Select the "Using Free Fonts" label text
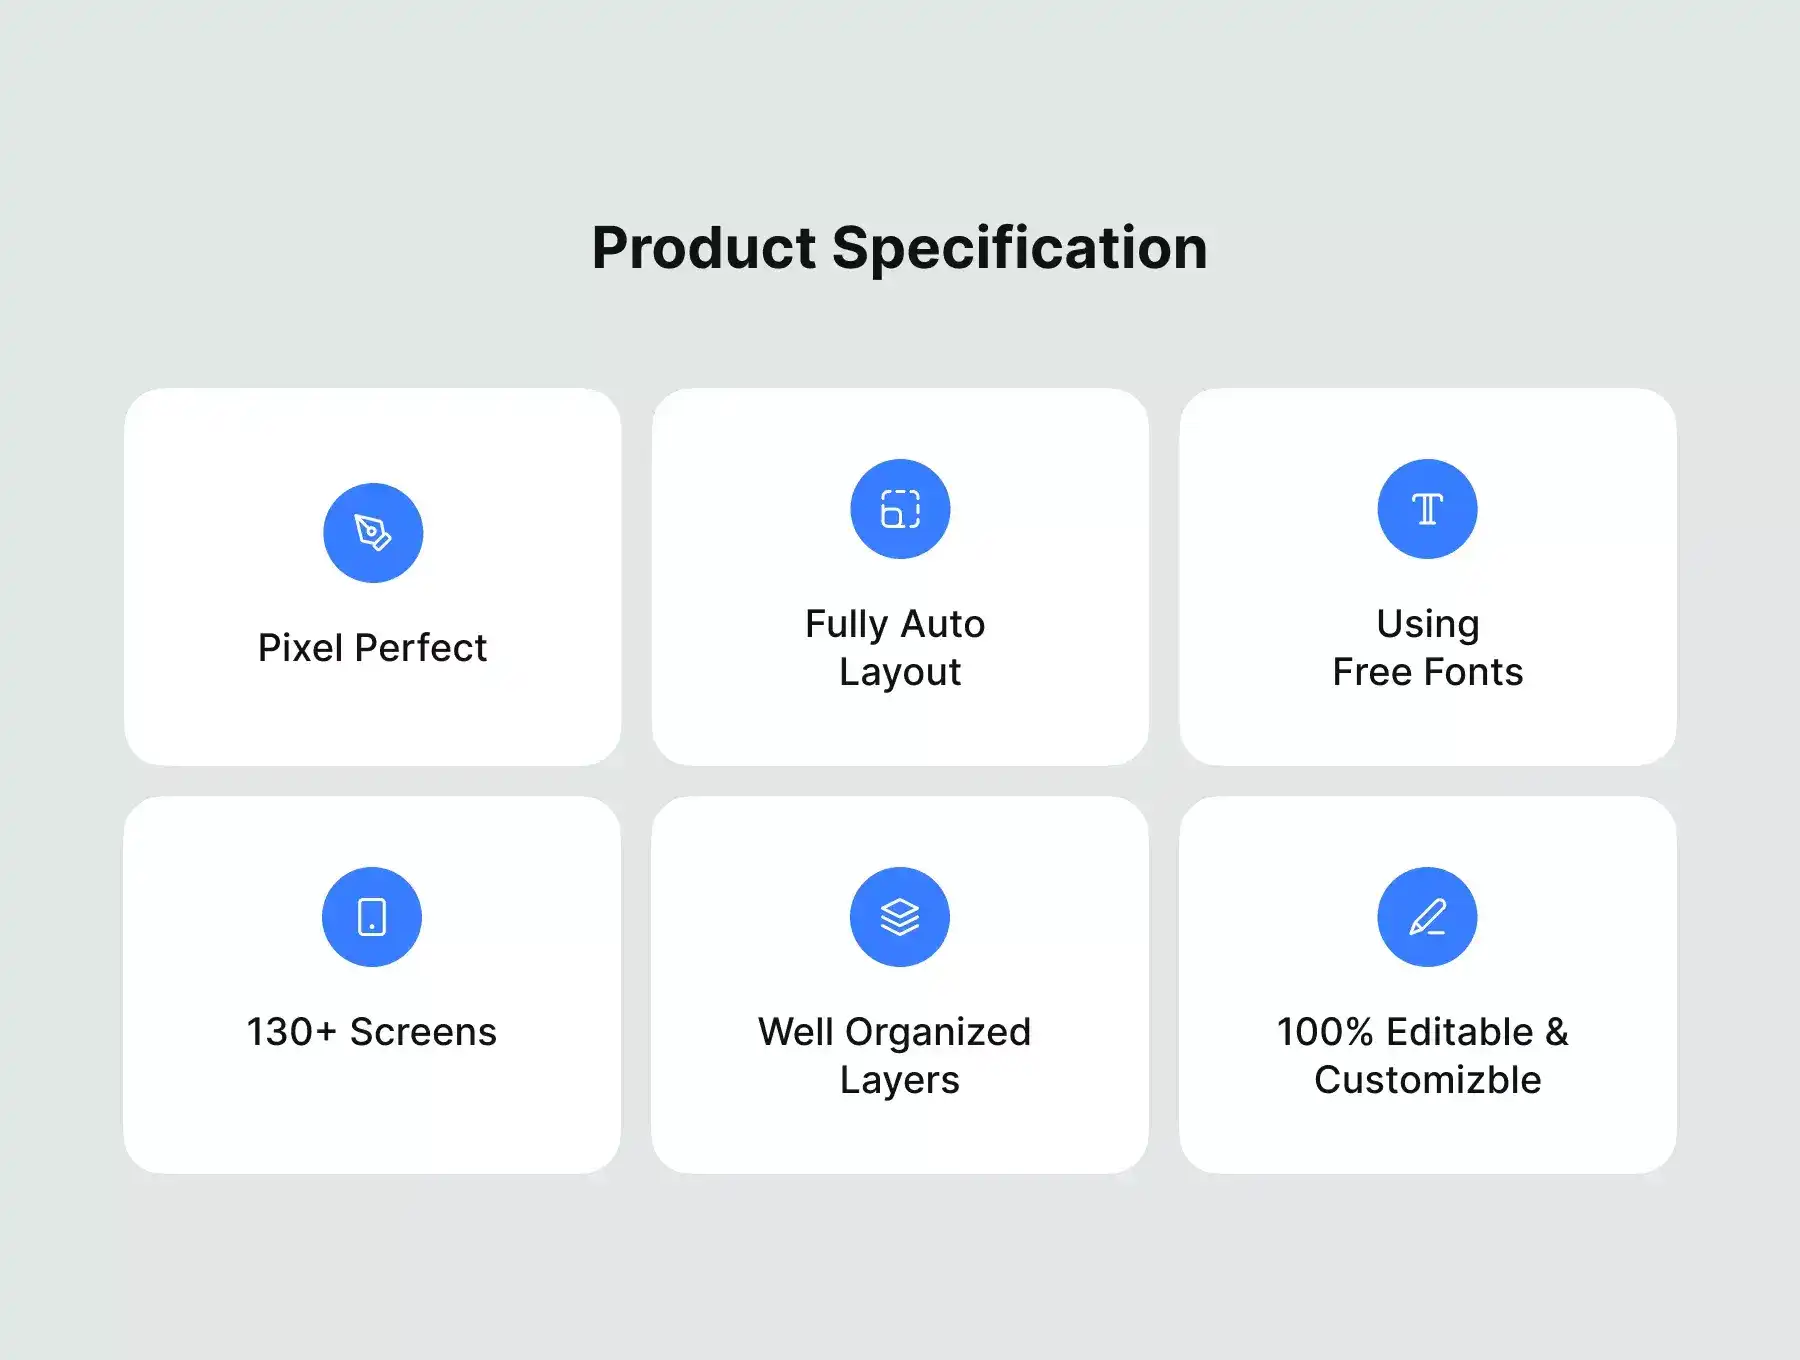 coord(1427,648)
